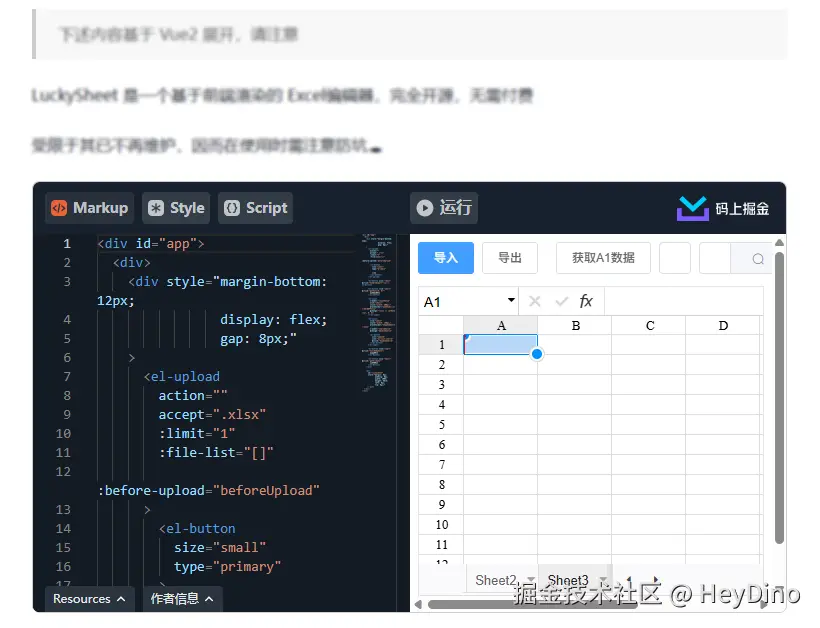Click the preview horizontal scrollbar thumb

click(x=532, y=604)
